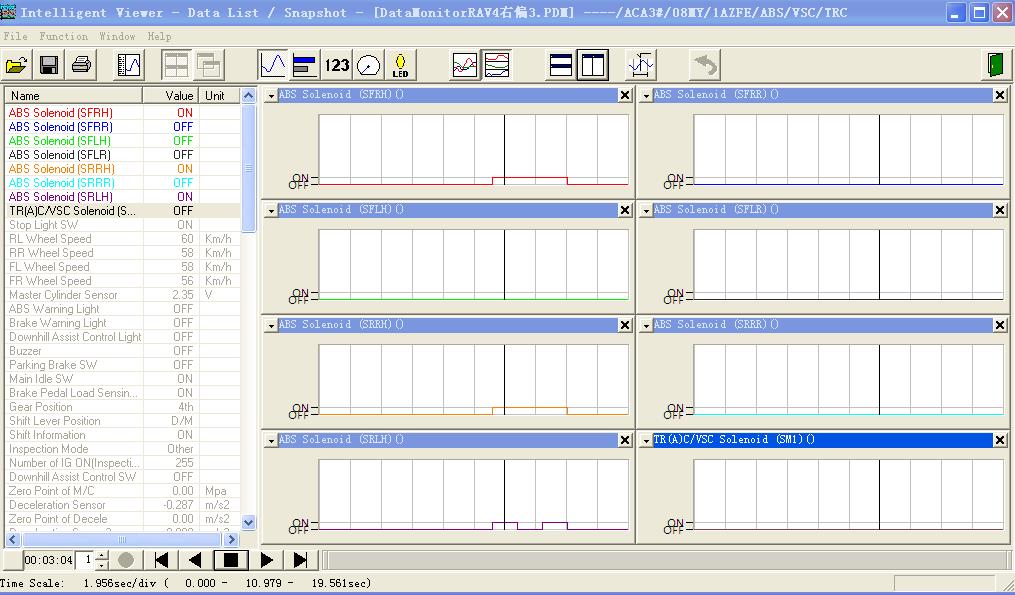The image size is (1015, 595).
Task: Click the undo arrow toolbar icon
Action: tap(706, 65)
